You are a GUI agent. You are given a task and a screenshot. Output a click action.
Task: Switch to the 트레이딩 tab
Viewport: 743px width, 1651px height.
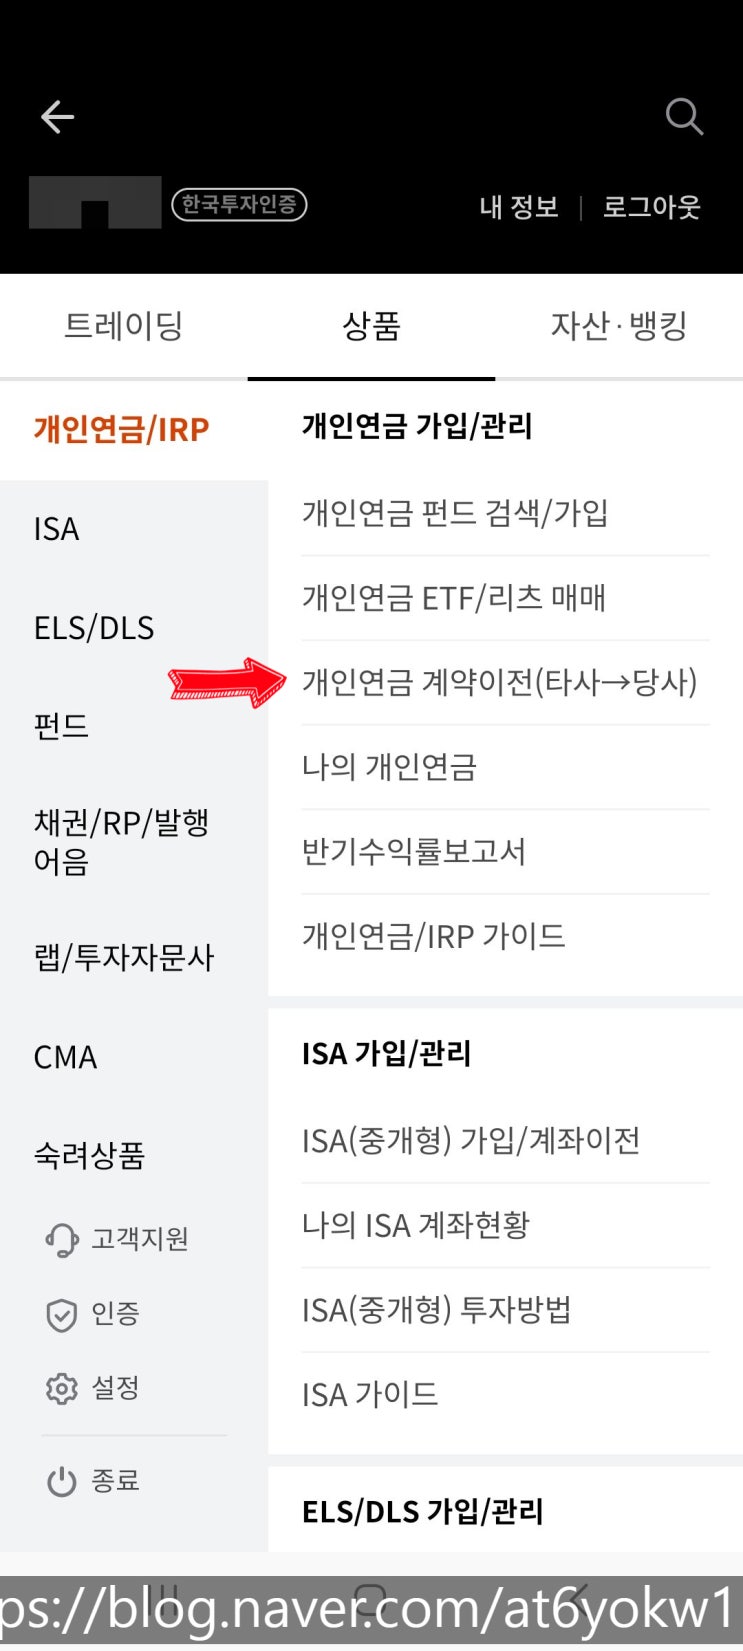coord(123,326)
